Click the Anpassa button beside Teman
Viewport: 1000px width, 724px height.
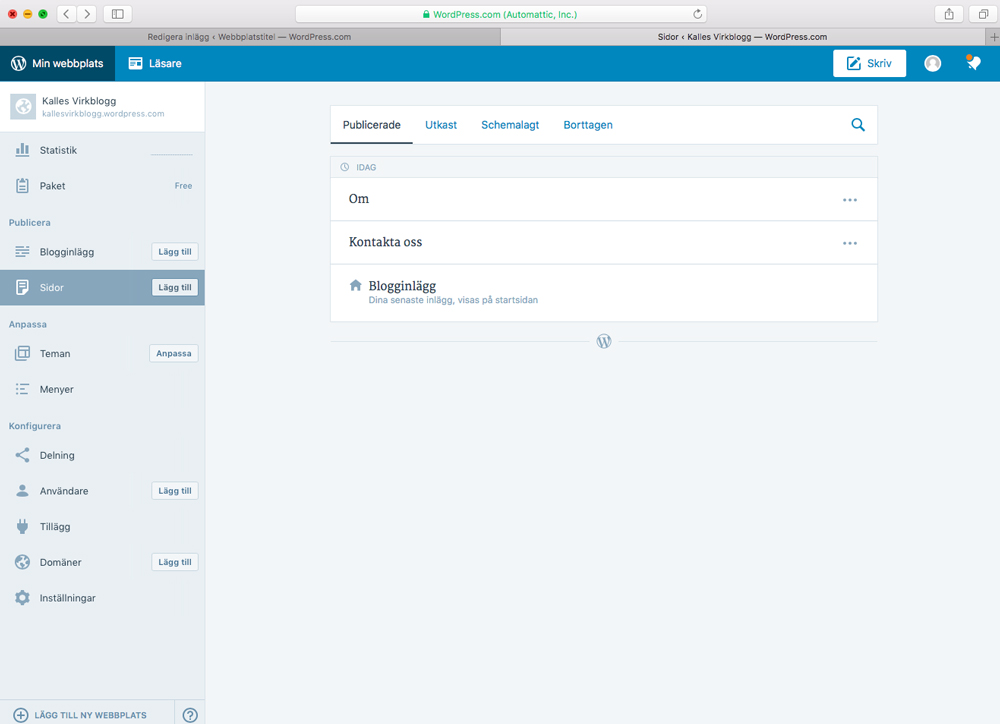pyautogui.click(x=173, y=353)
